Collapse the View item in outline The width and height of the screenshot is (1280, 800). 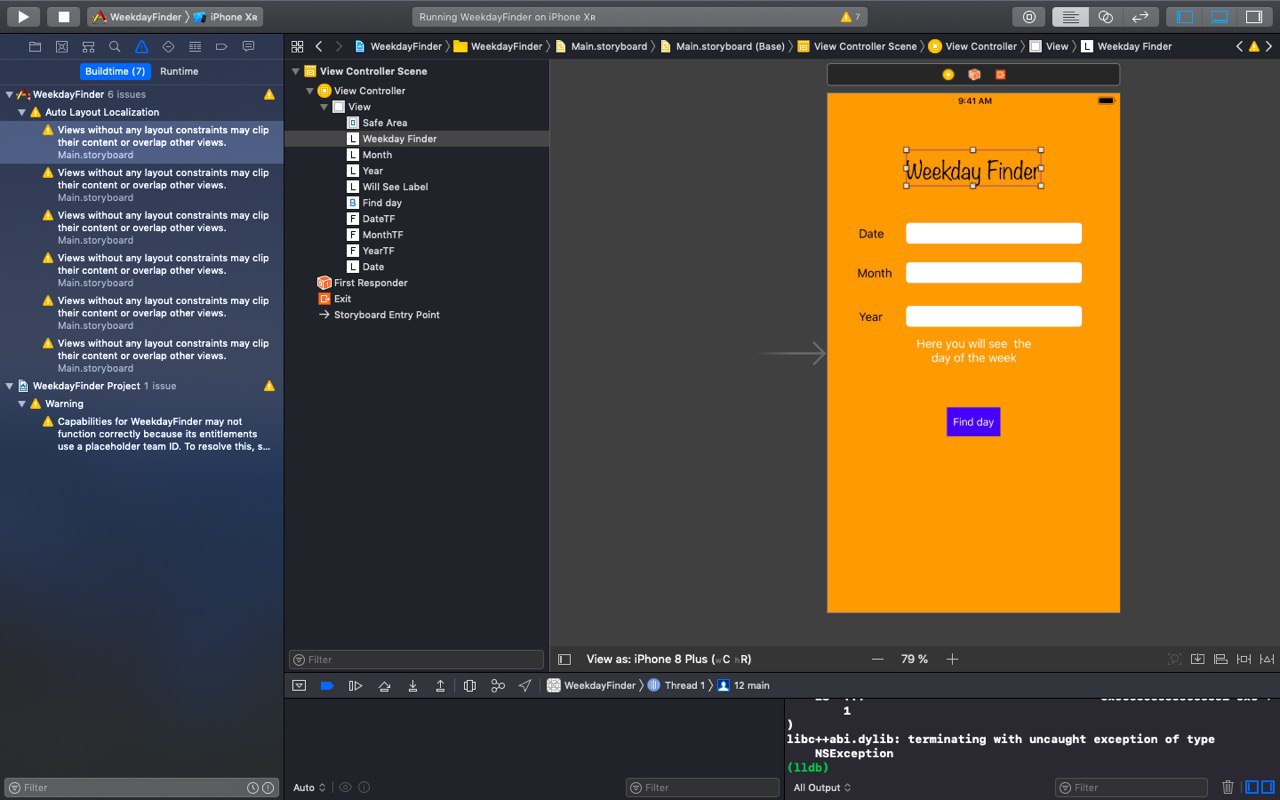click(x=324, y=107)
